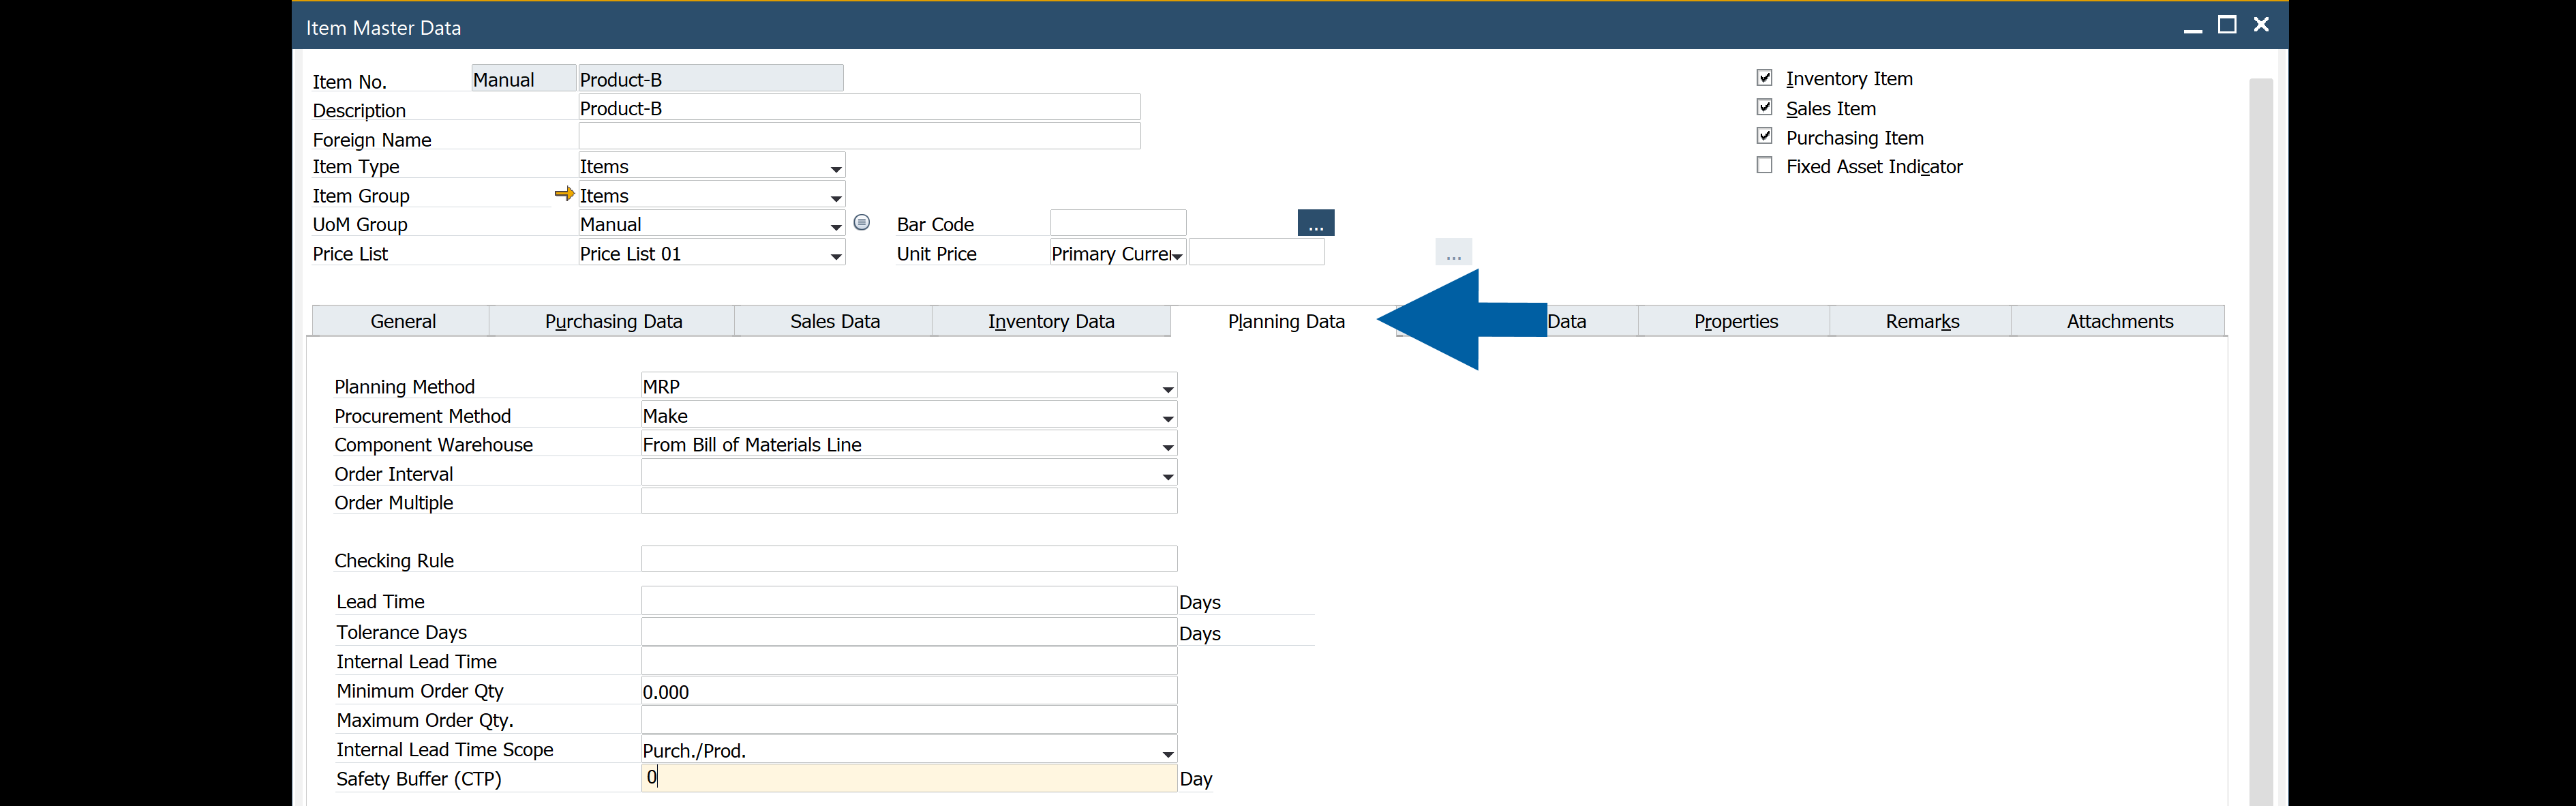Close the Item Master Data window

point(2261,25)
